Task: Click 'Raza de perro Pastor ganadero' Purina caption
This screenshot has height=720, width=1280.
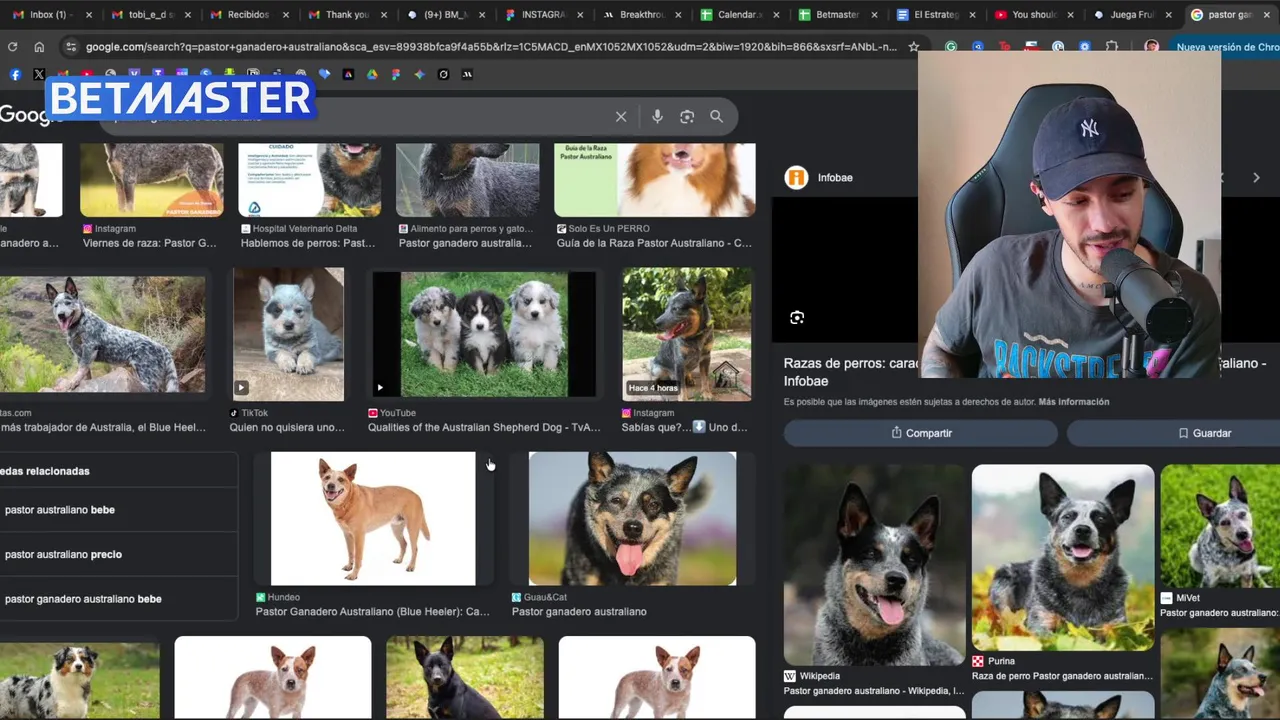Action: [x=1063, y=676]
